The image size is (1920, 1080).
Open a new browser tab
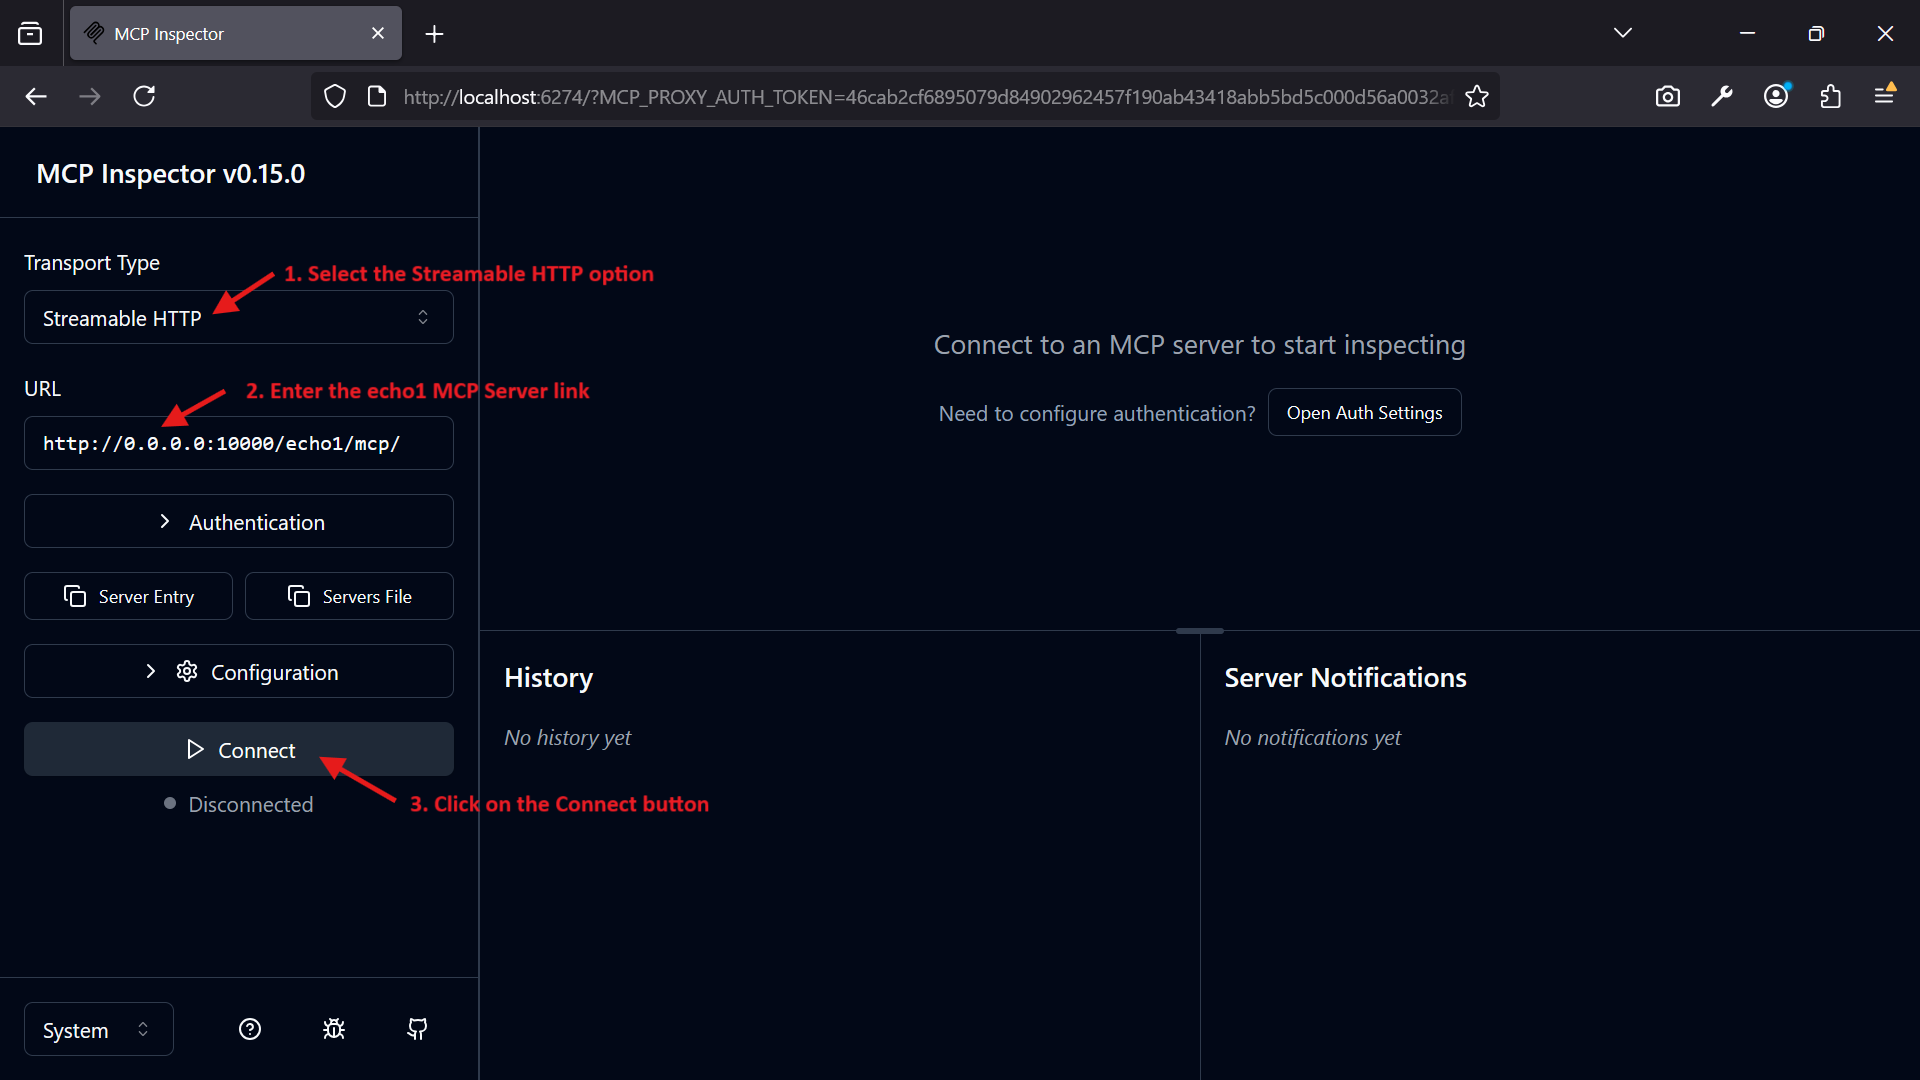coord(434,34)
